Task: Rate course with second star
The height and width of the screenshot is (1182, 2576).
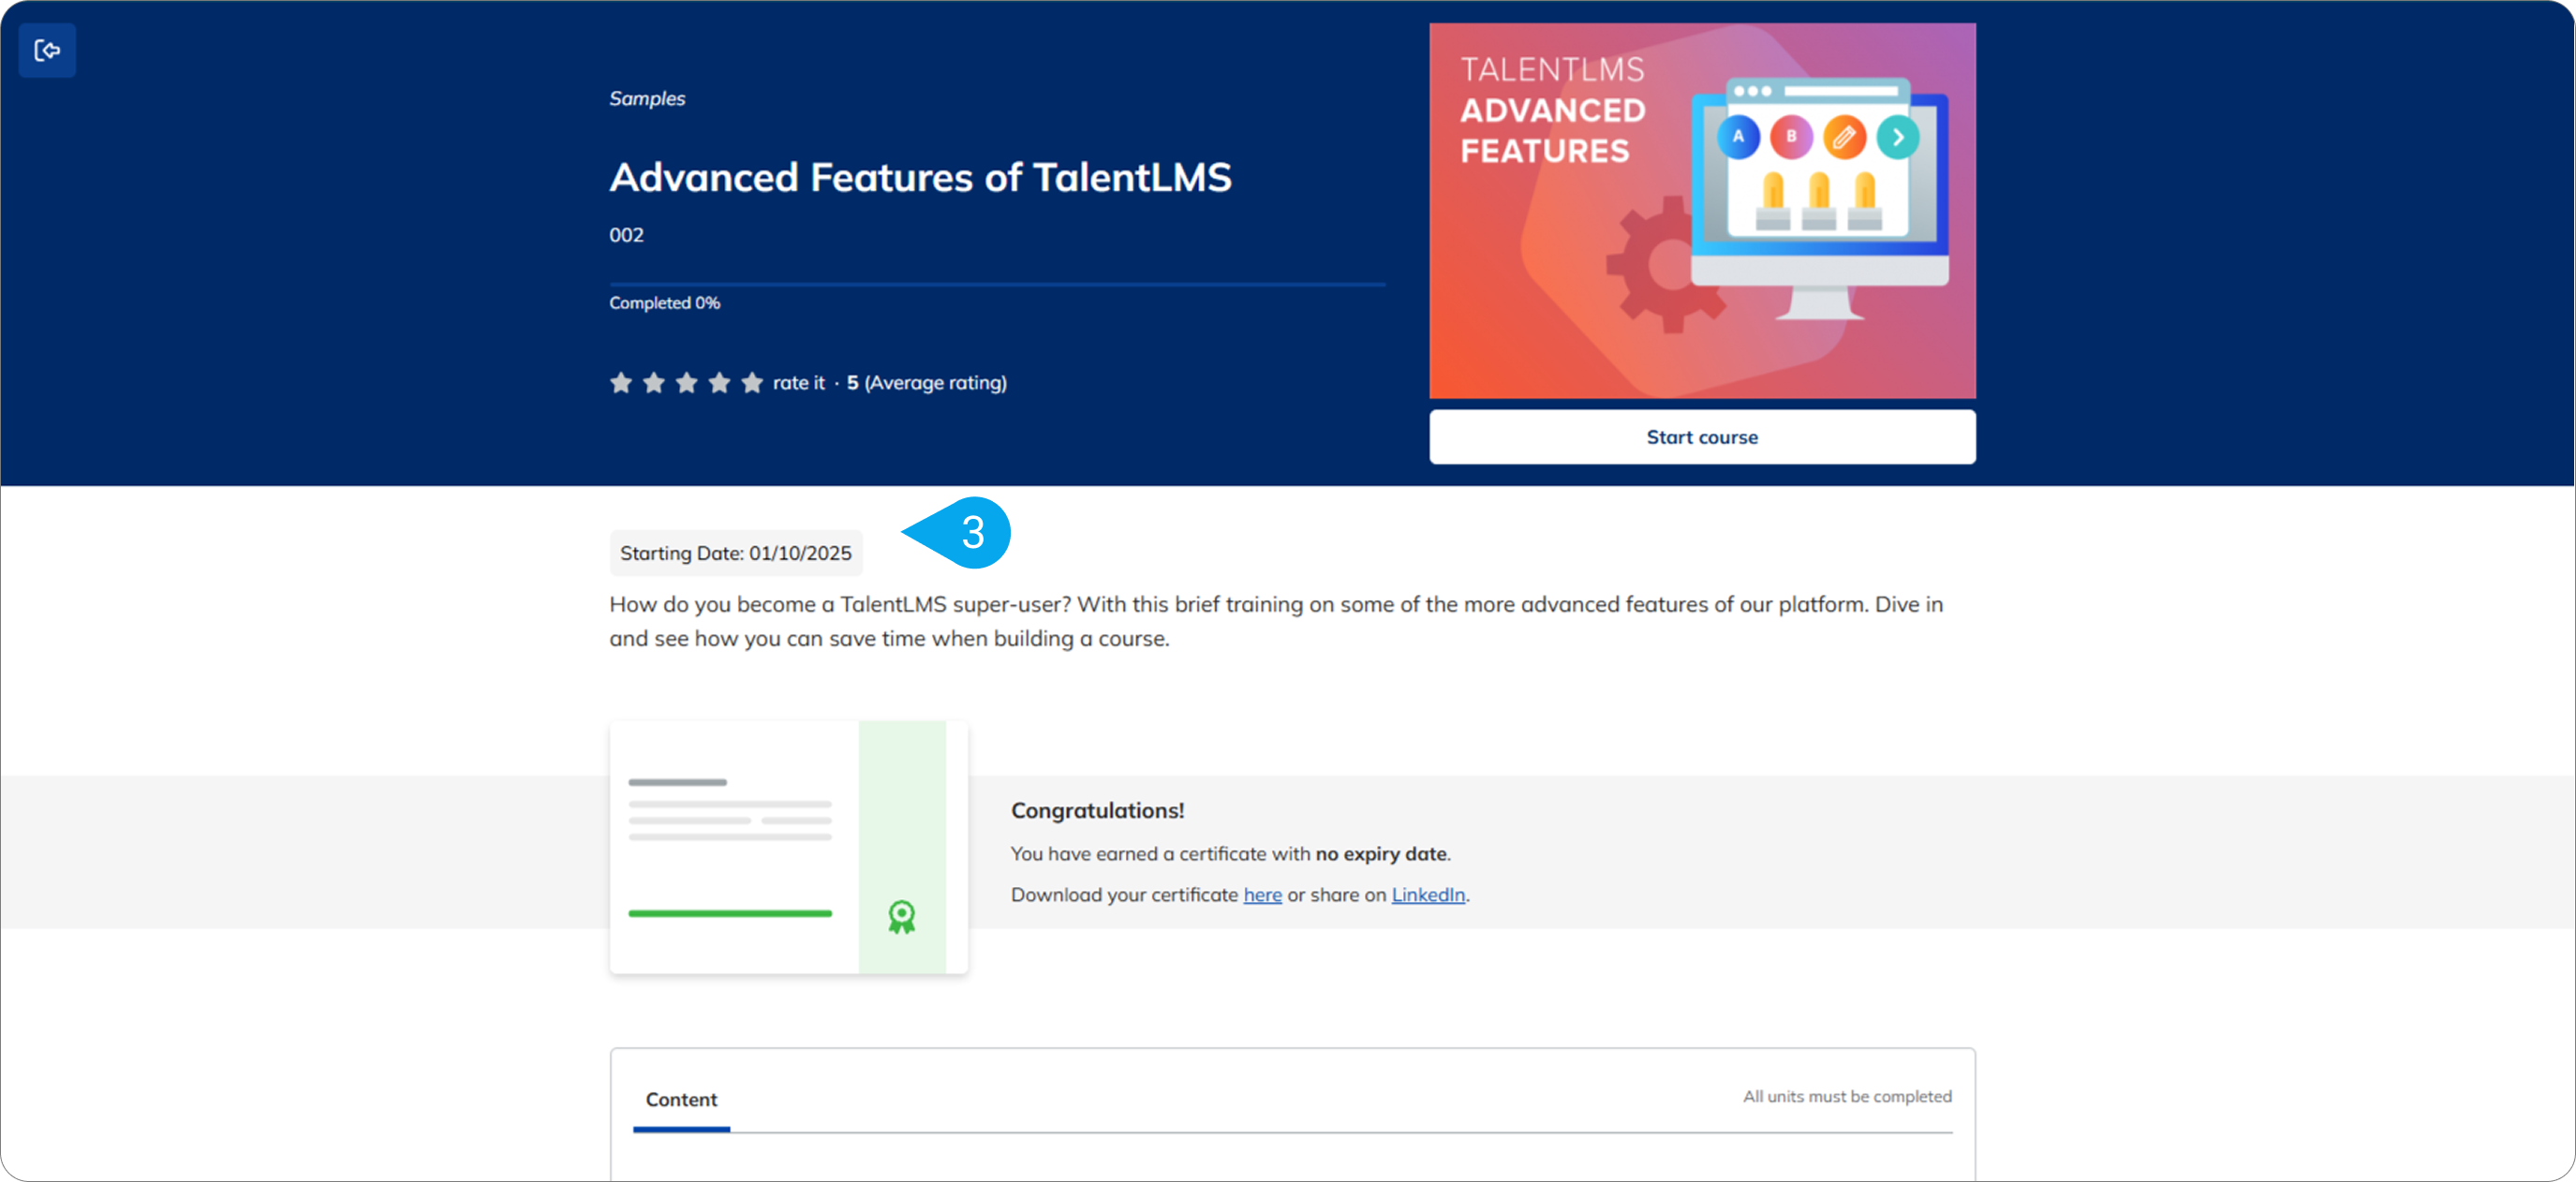Action: pos(654,382)
